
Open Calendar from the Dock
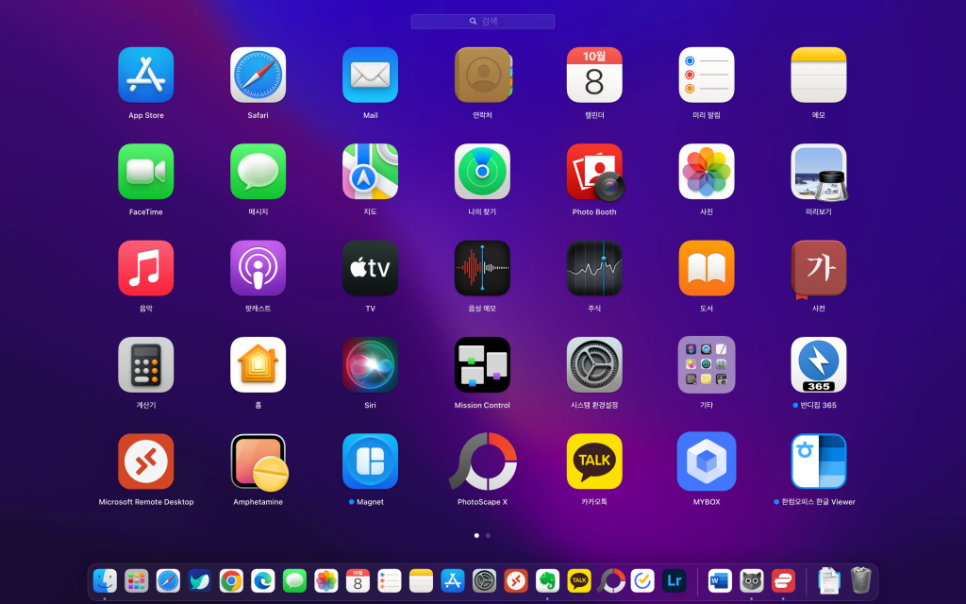(358, 581)
